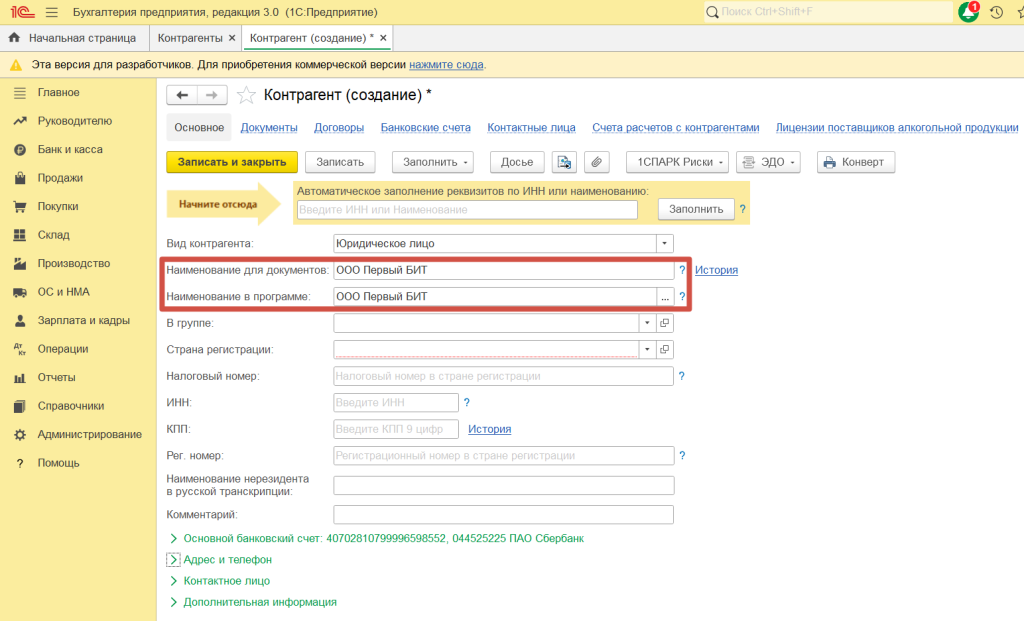This screenshot has height=621, width=1024.
Task: Click into the ИНН input field
Action: pyautogui.click(x=395, y=402)
